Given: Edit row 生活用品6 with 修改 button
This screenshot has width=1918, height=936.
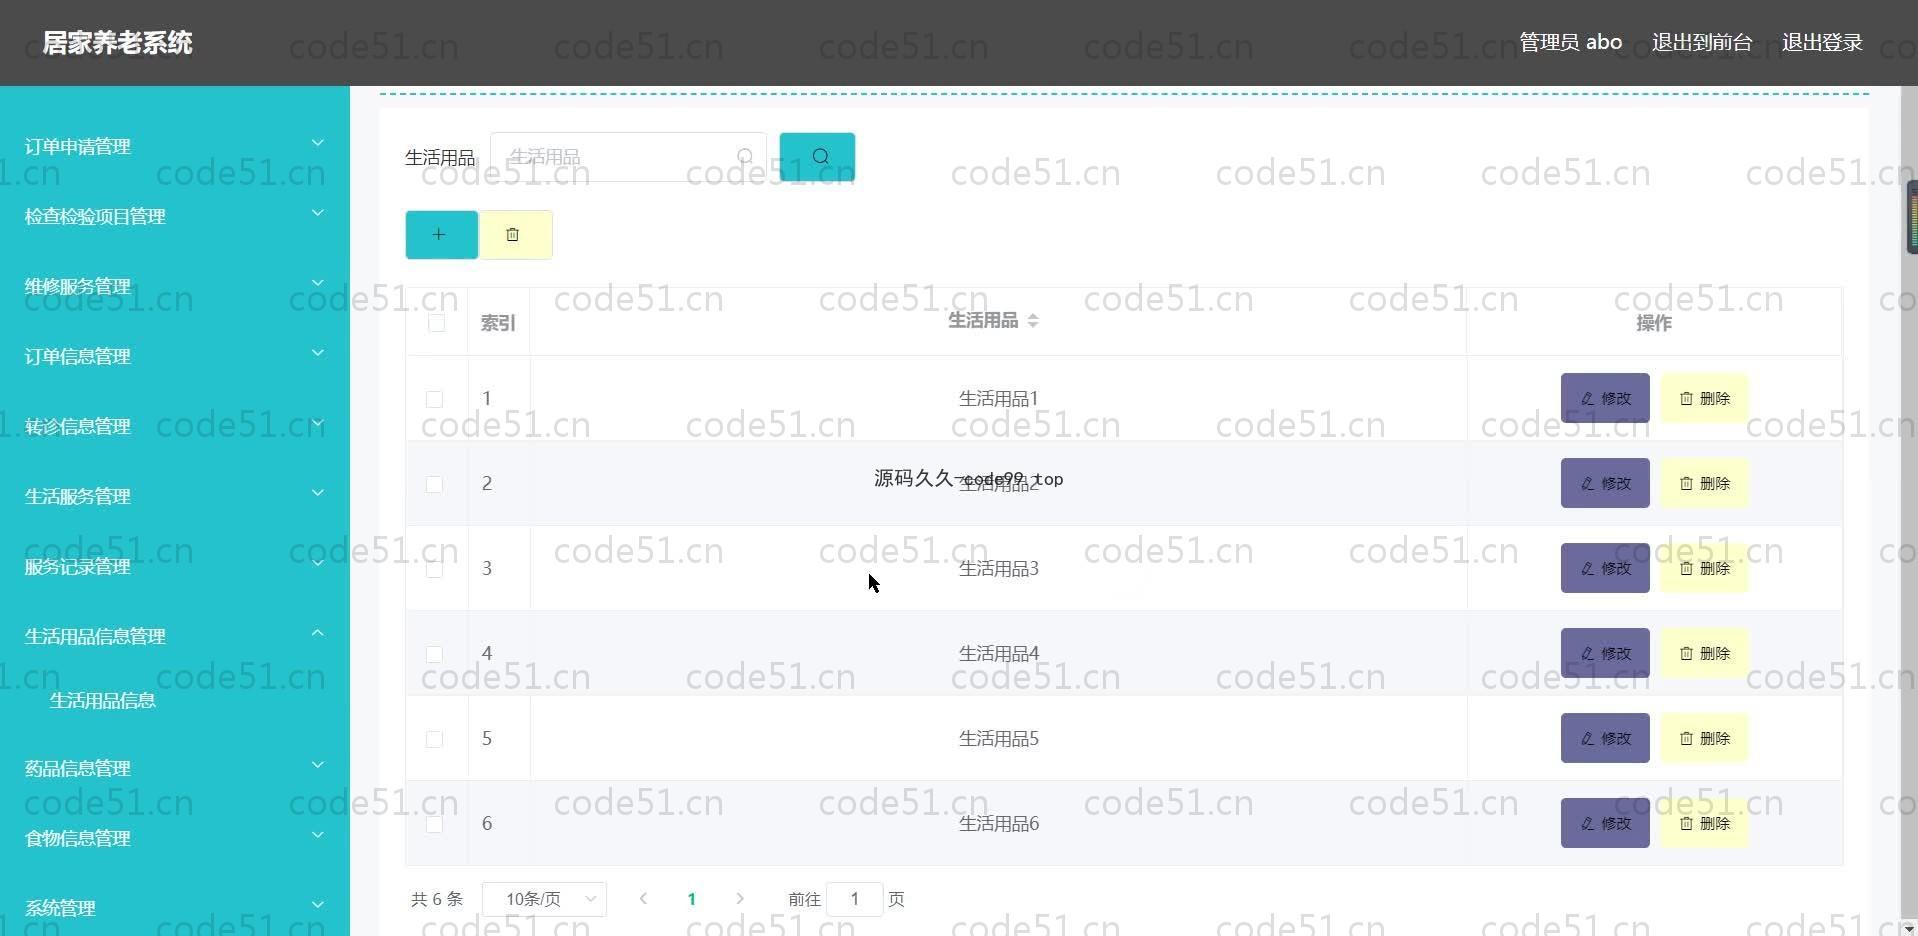Looking at the screenshot, I should (x=1605, y=823).
